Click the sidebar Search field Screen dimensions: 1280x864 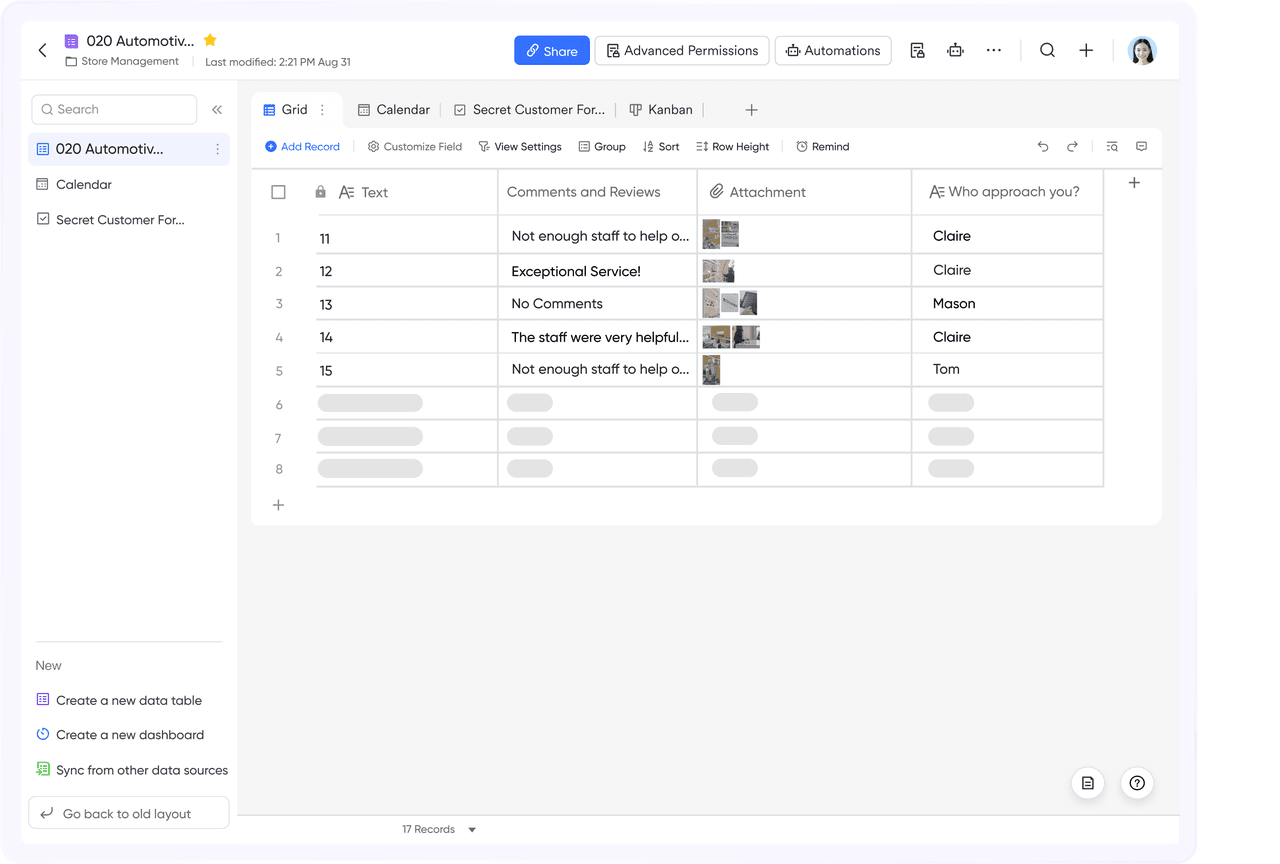tap(114, 110)
